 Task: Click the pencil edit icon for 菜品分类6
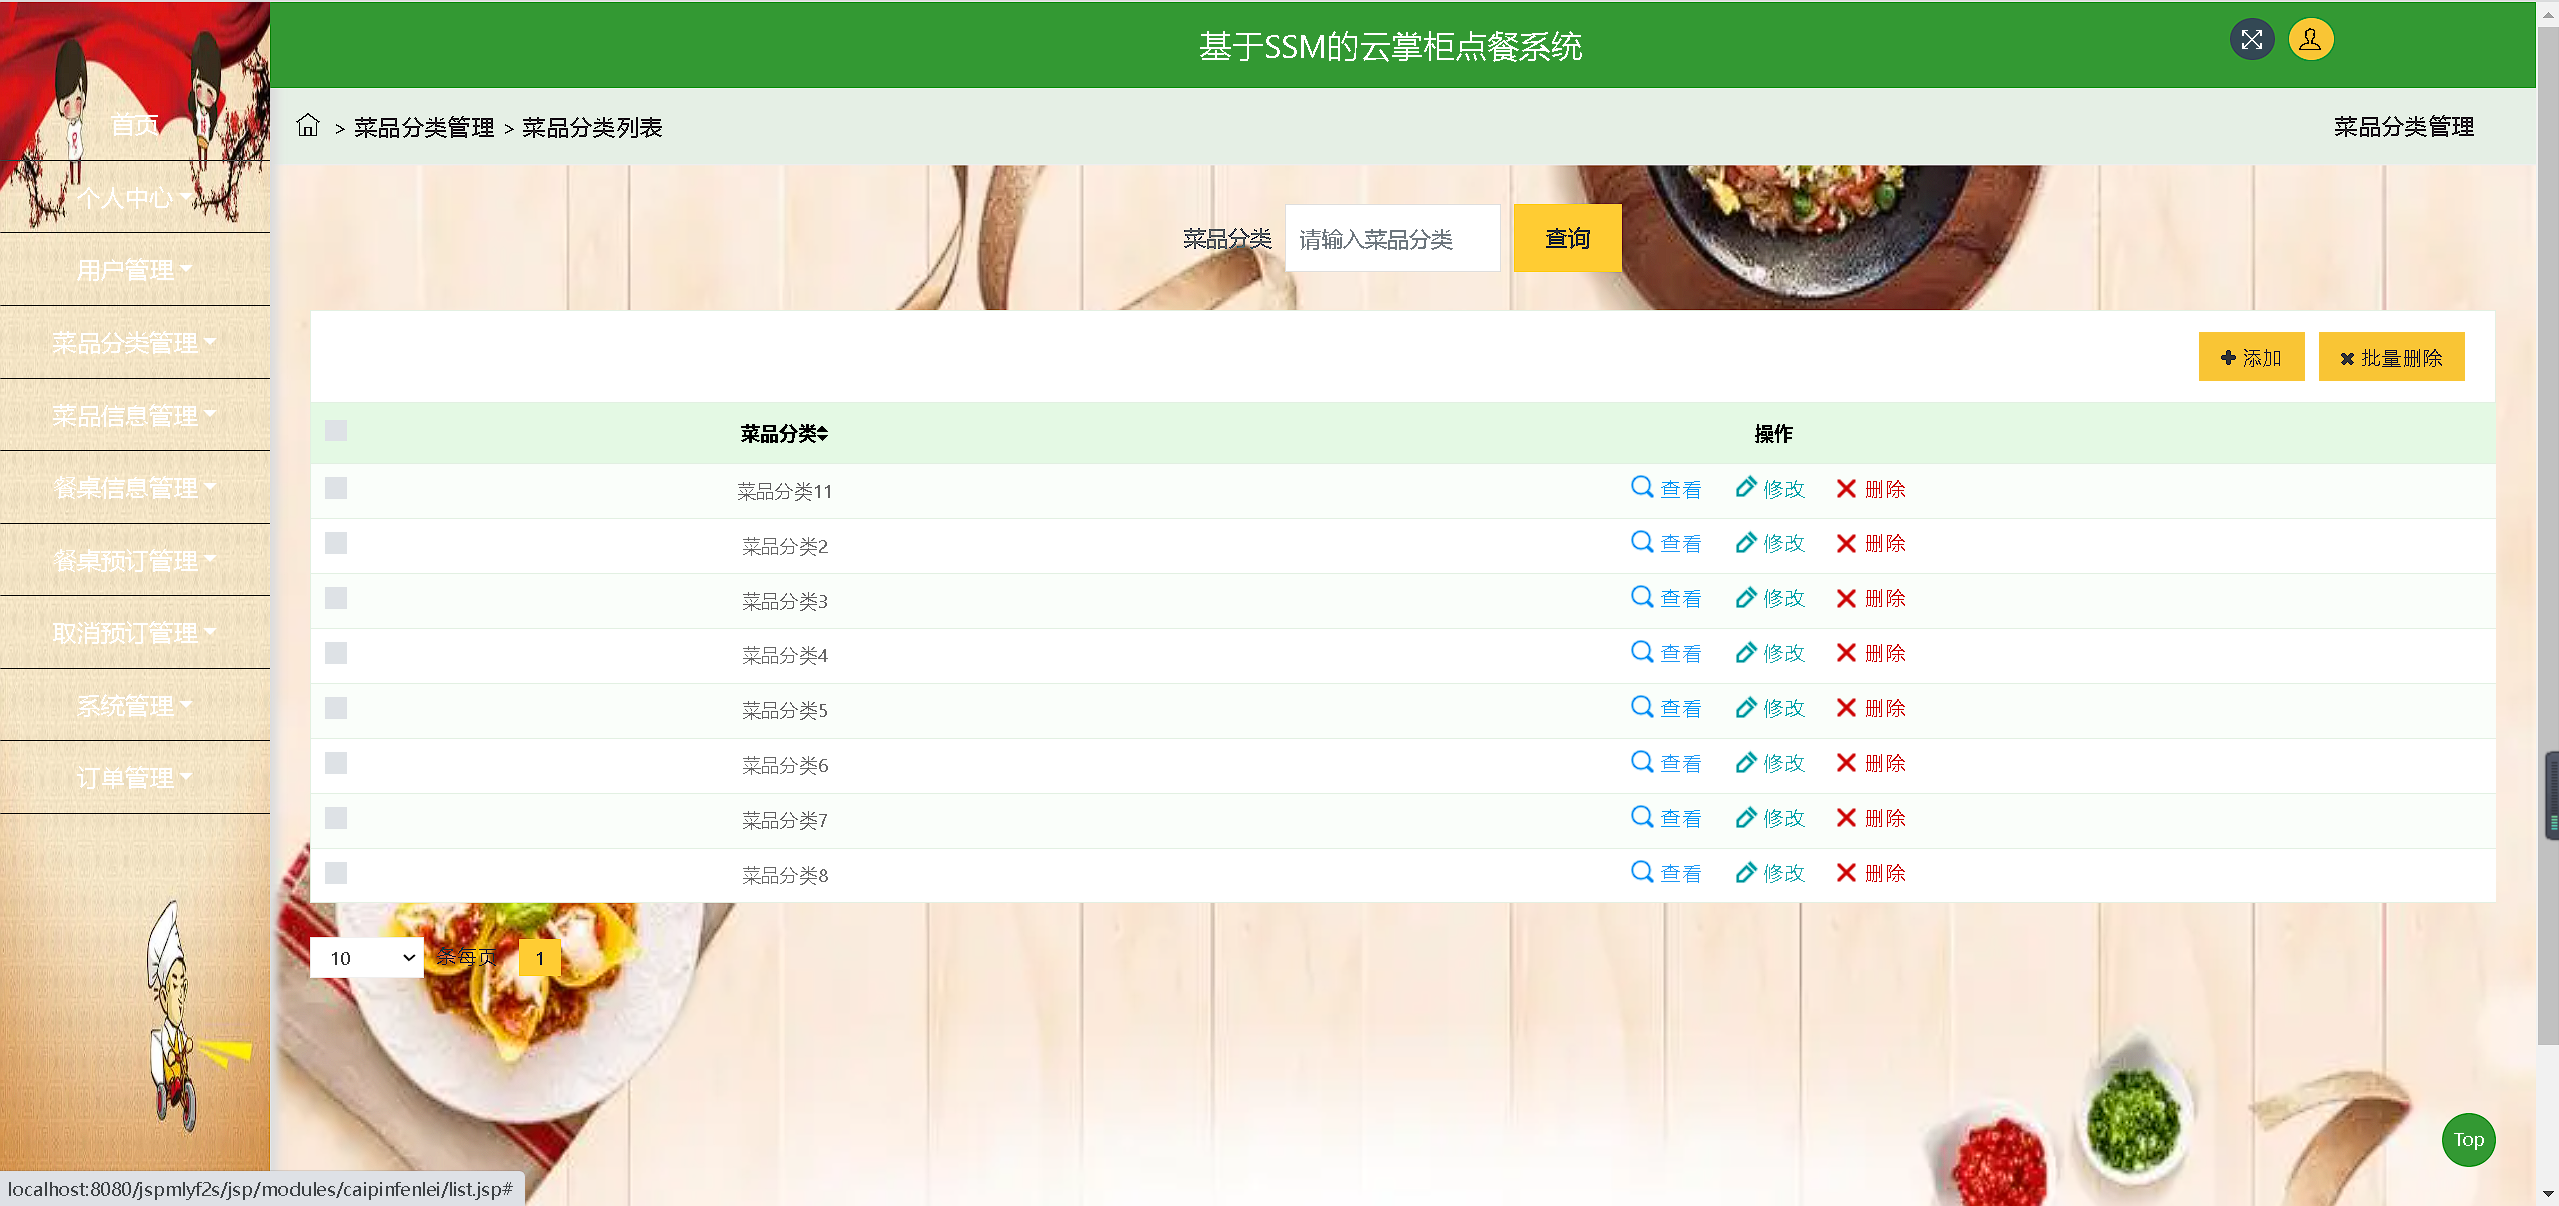(1746, 763)
